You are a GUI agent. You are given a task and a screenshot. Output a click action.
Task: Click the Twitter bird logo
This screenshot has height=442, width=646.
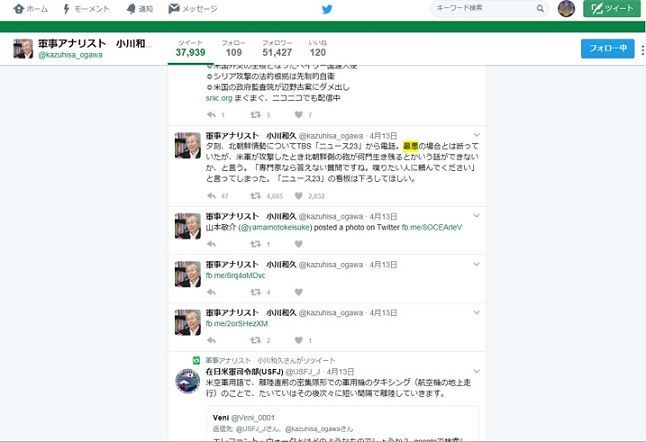(327, 9)
